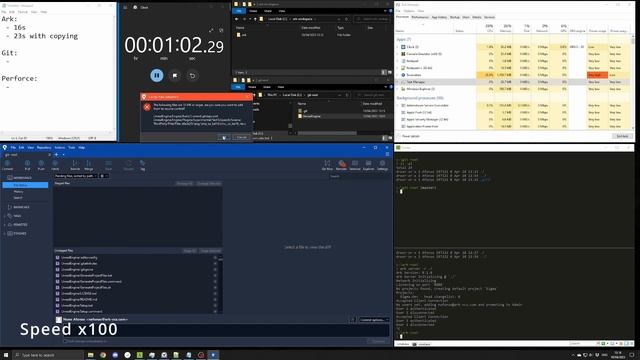The width and height of the screenshot is (640, 360).
Task: Open Remote from Sourcetree toolbar
Action: [341, 165]
